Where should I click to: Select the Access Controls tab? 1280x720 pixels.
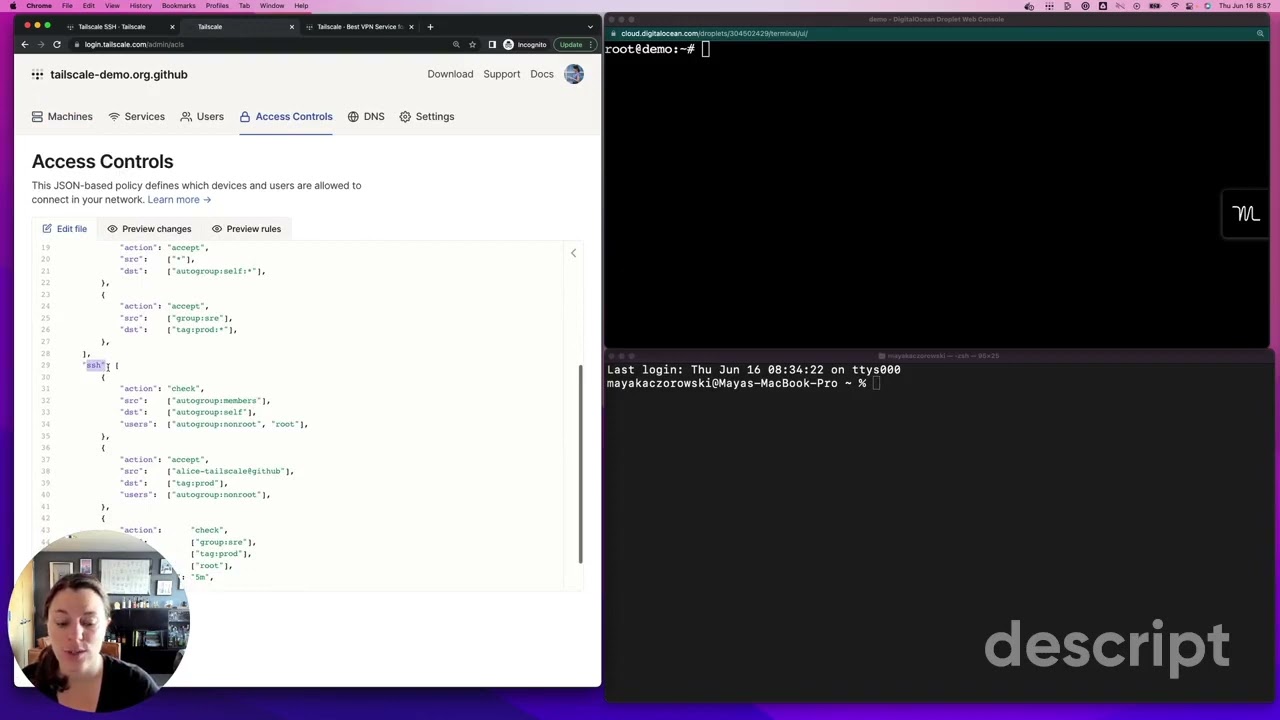point(286,116)
